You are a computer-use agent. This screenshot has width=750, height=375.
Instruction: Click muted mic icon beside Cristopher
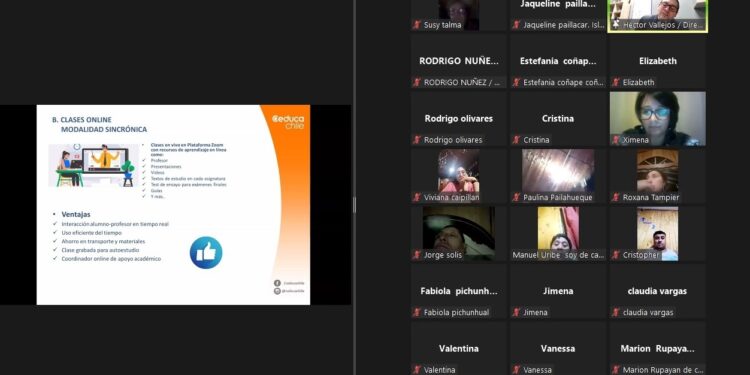click(616, 255)
